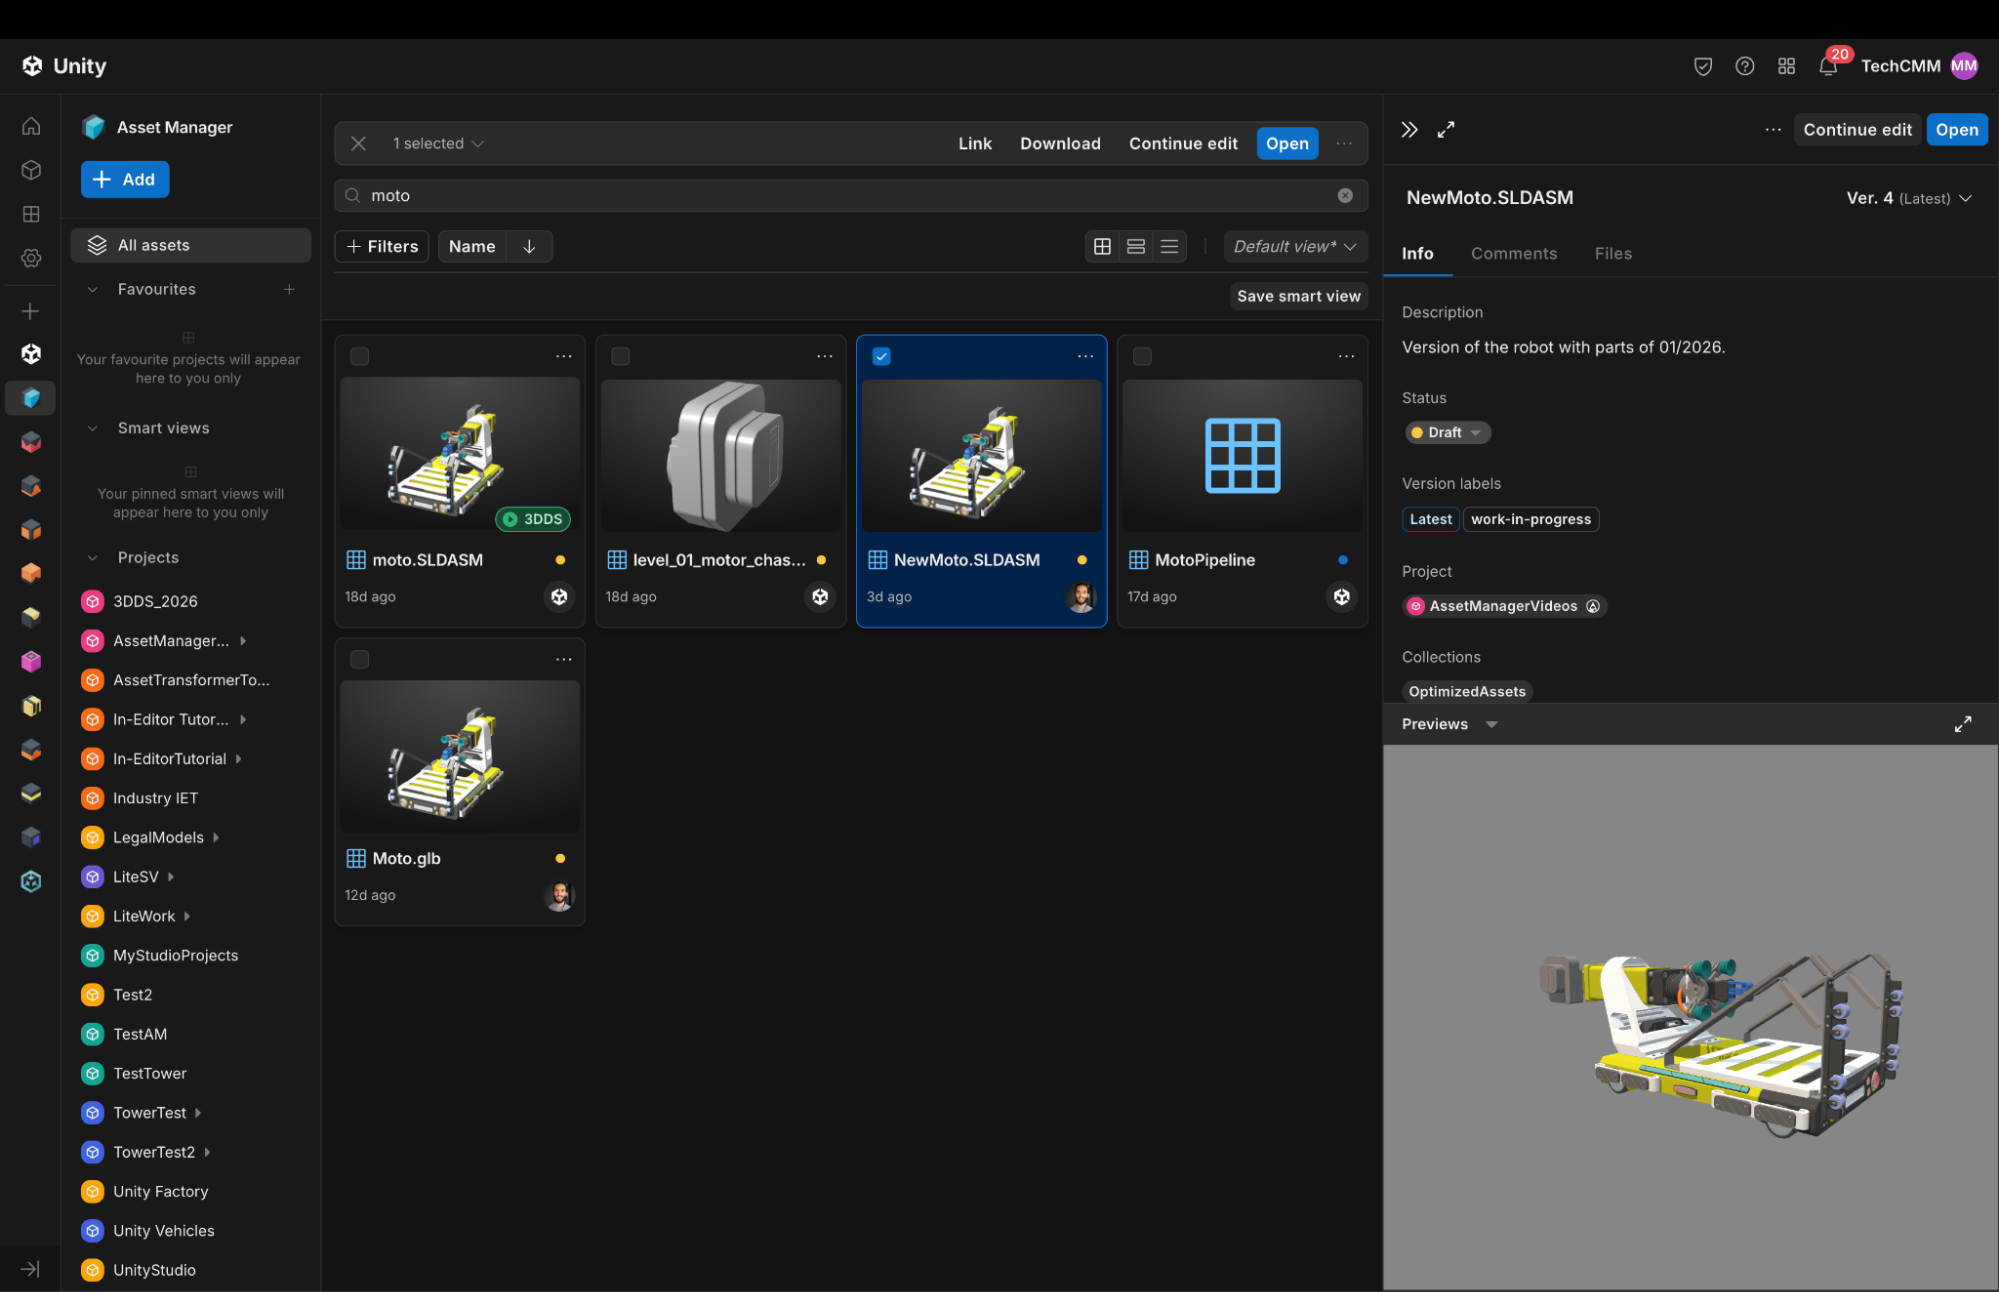Image resolution: width=1999 pixels, height=1293 pixels.
Task: Open more options in details panel header
Action: 1773,130
